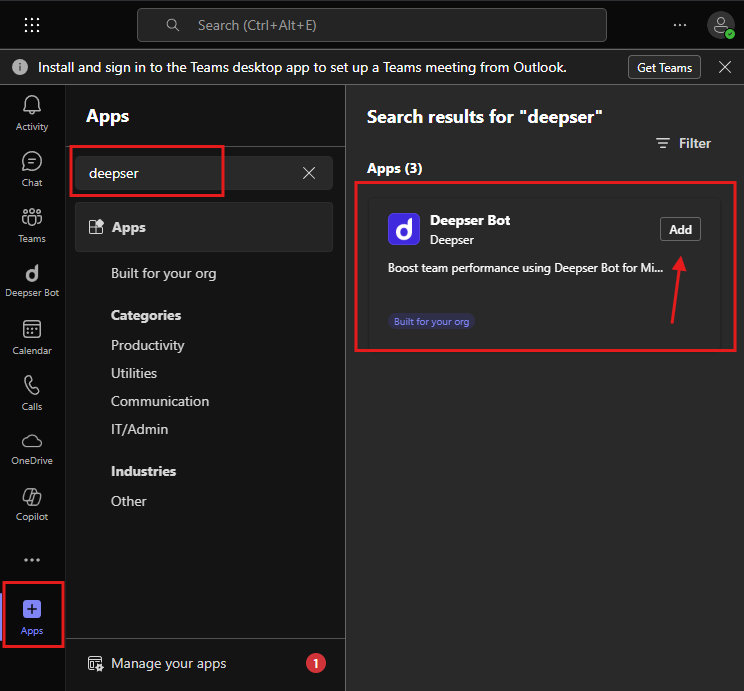The height and width of the screenshot is (691, 744).
Task: Select the Utilities category
Action: (134, 374)
